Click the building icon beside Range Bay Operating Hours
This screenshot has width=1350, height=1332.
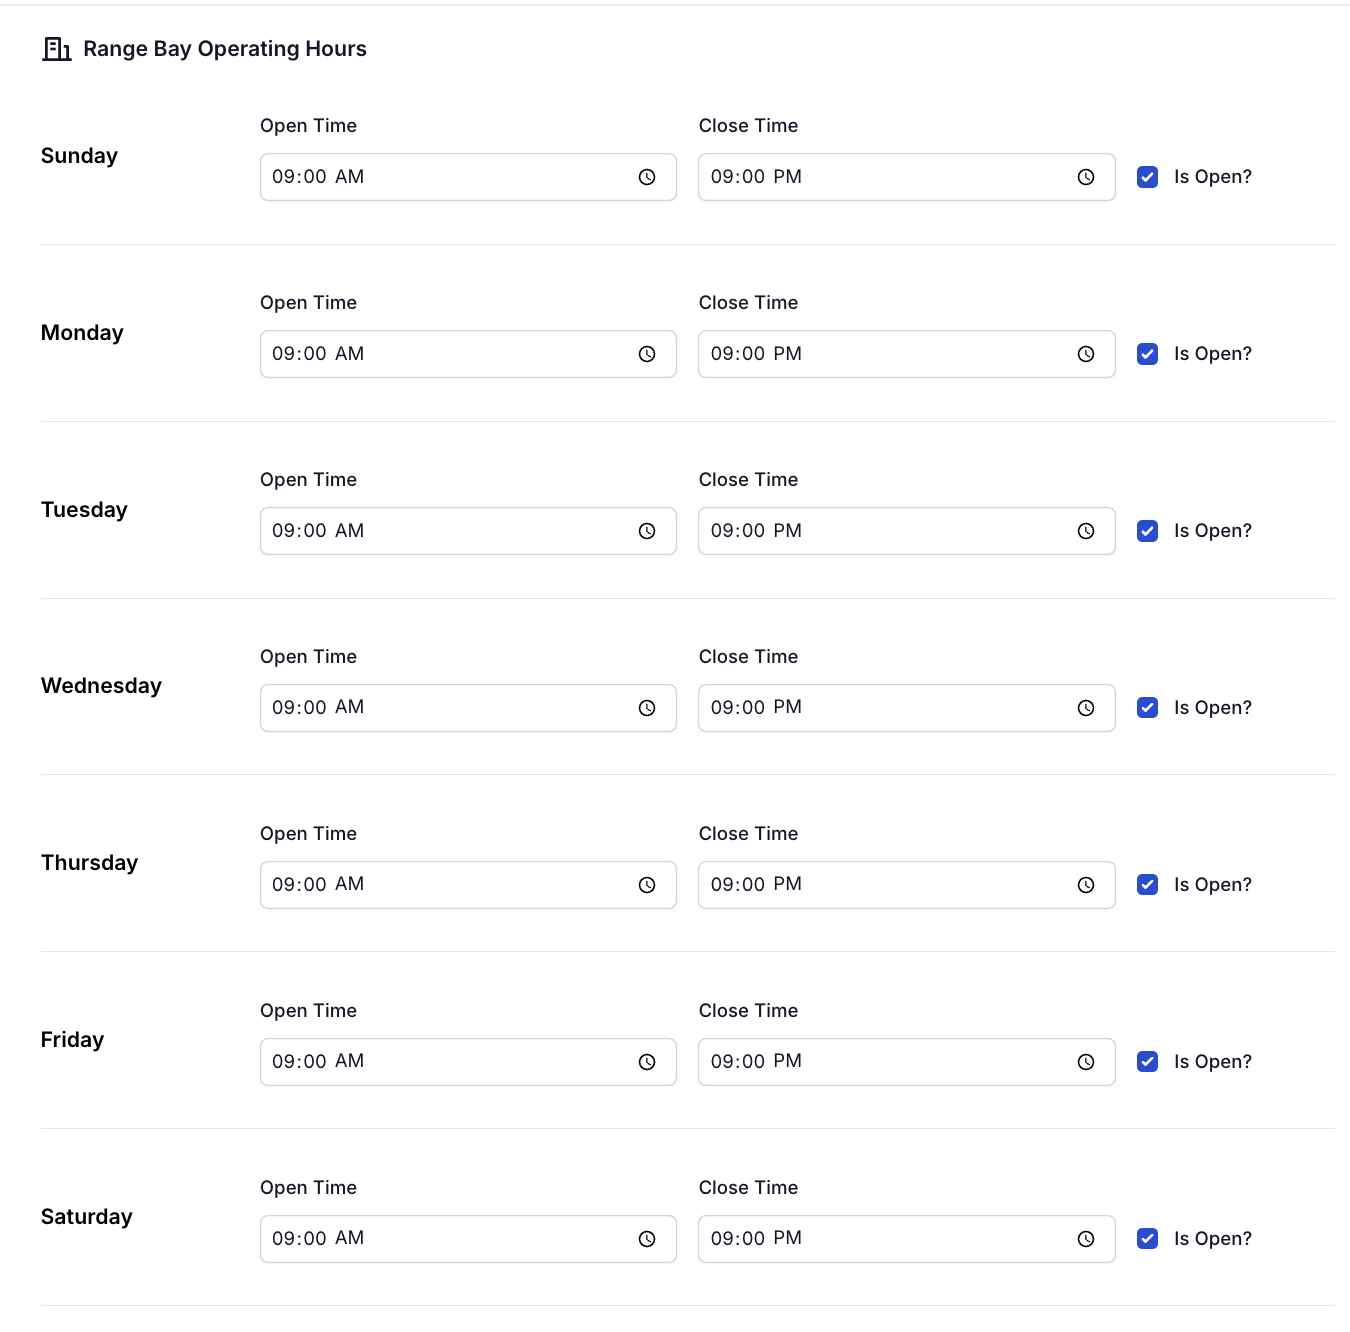[x=56, y=49]
